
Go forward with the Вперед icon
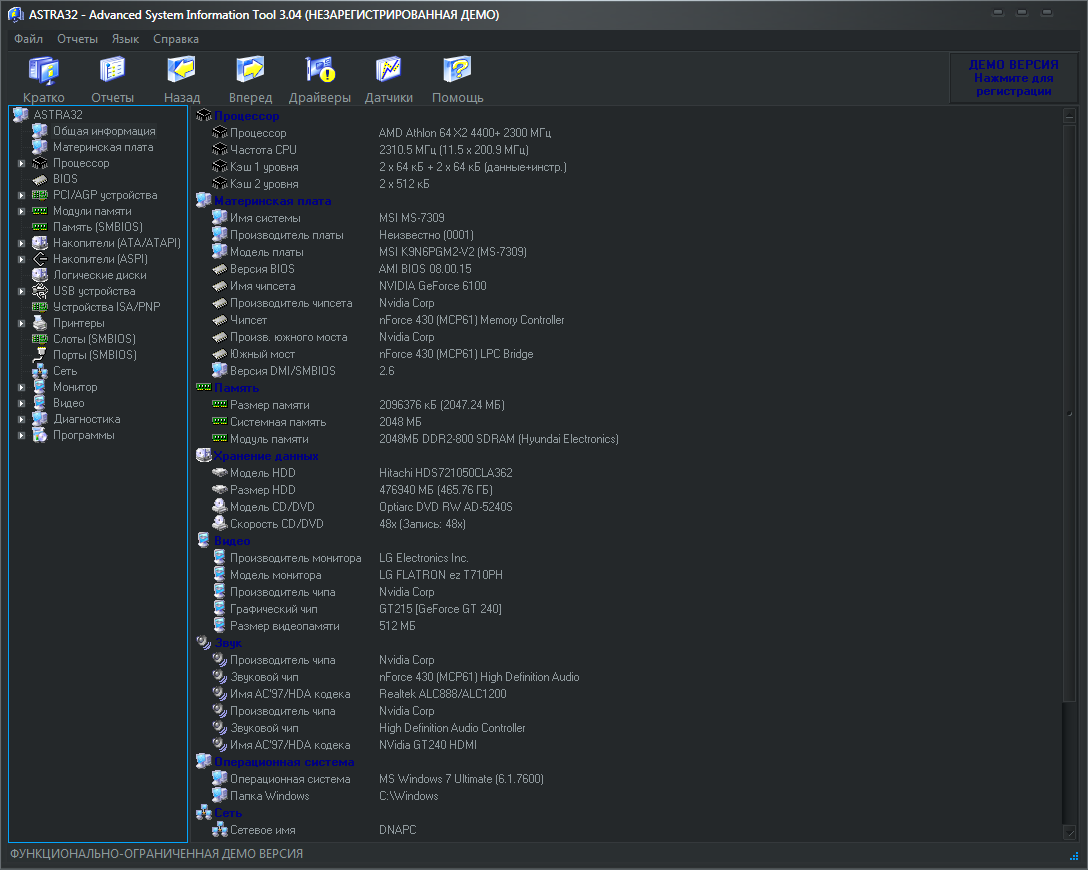coord(250,70)
